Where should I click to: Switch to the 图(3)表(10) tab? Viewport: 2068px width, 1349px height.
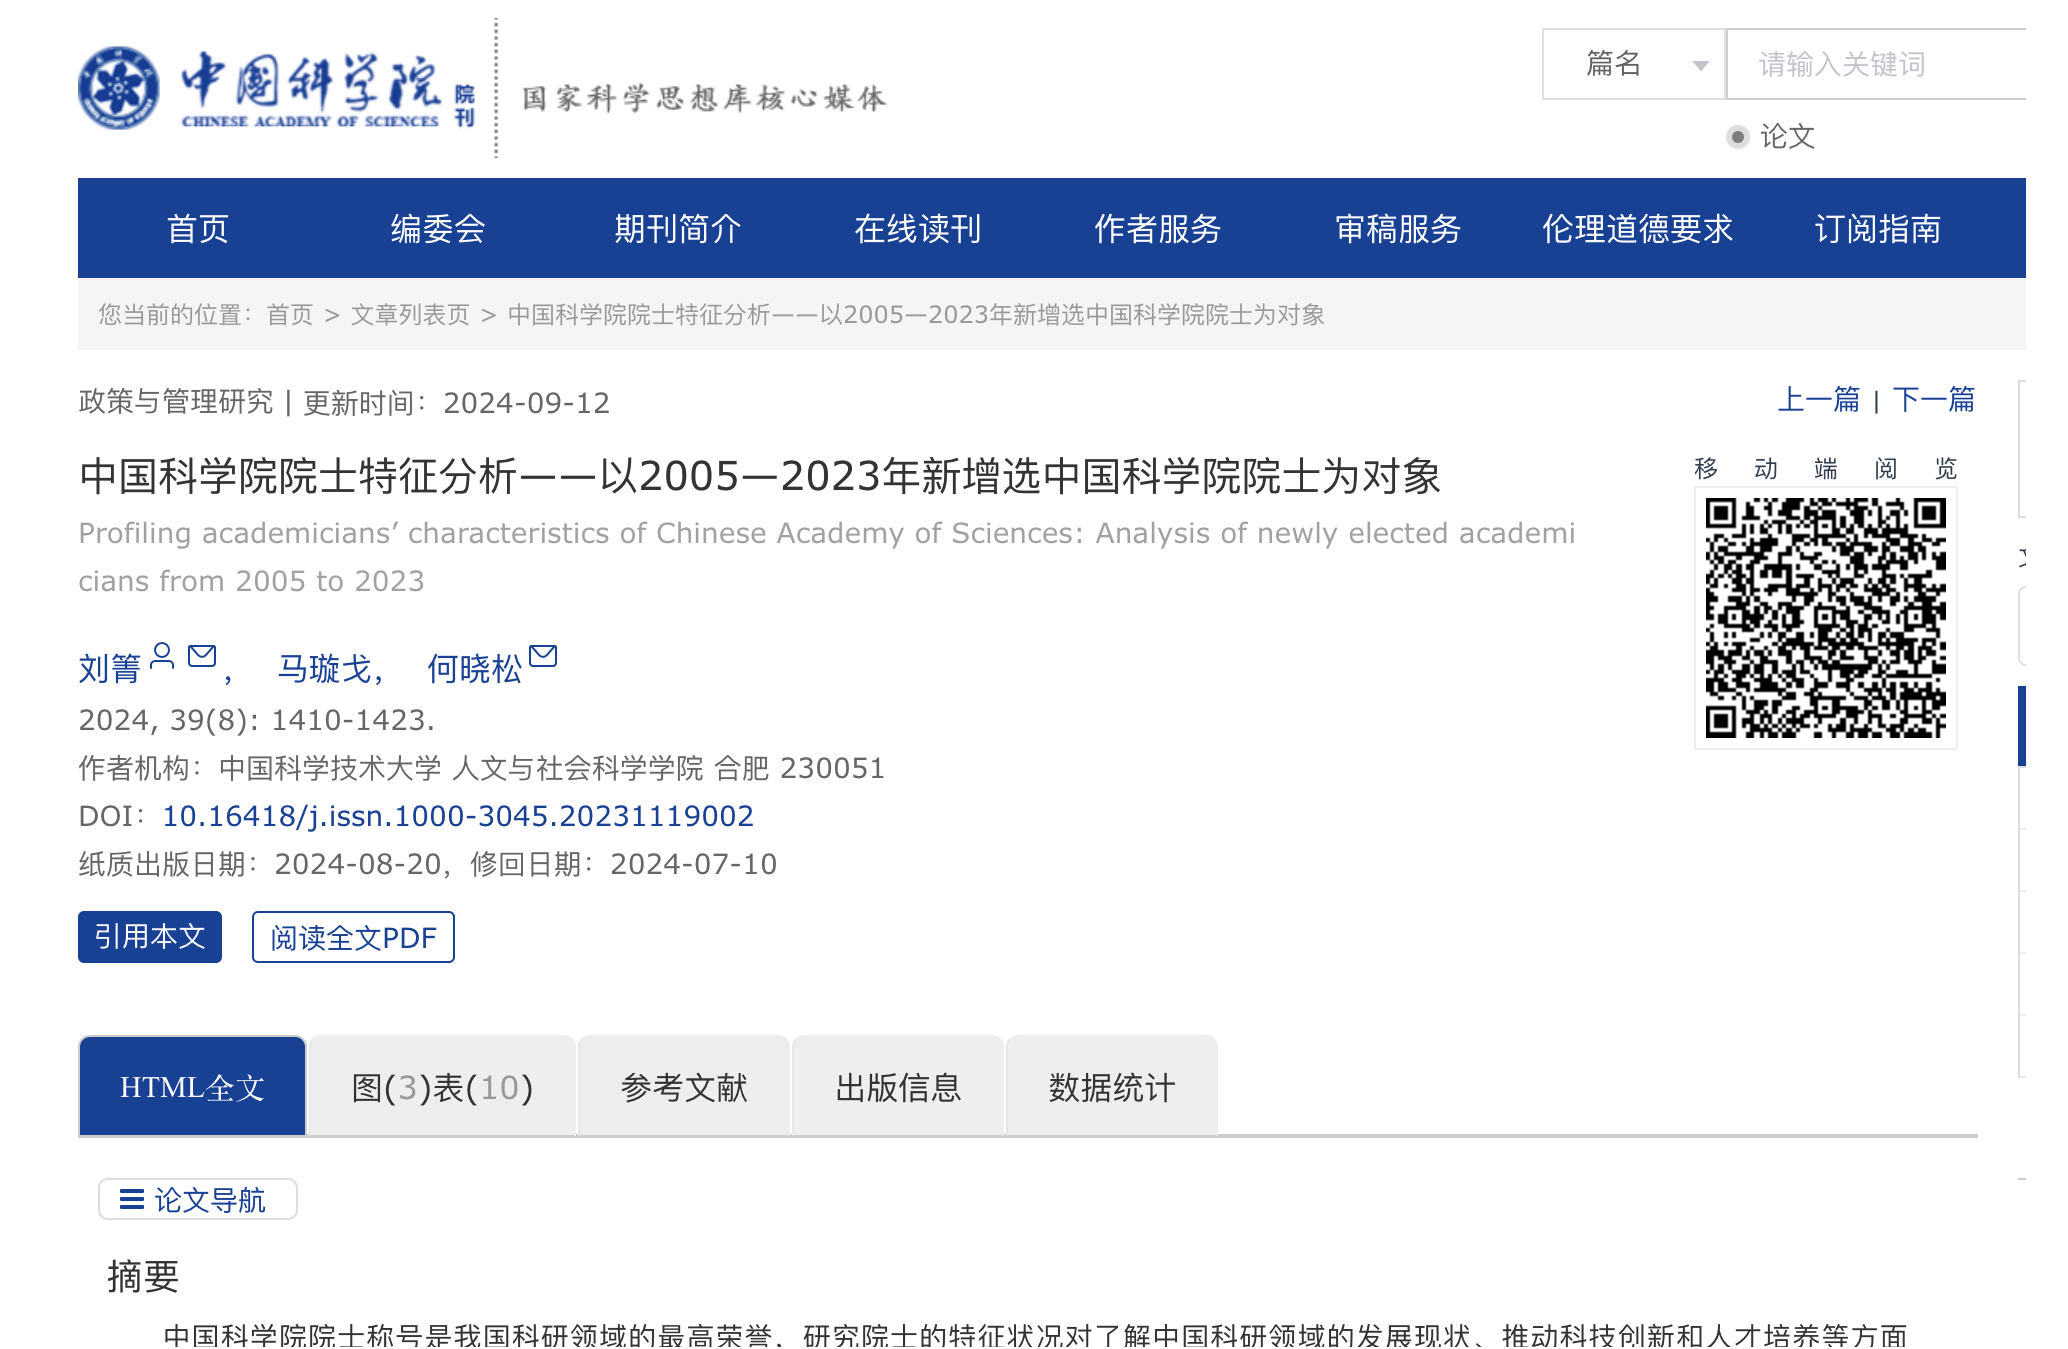[x=442, y=1086]
